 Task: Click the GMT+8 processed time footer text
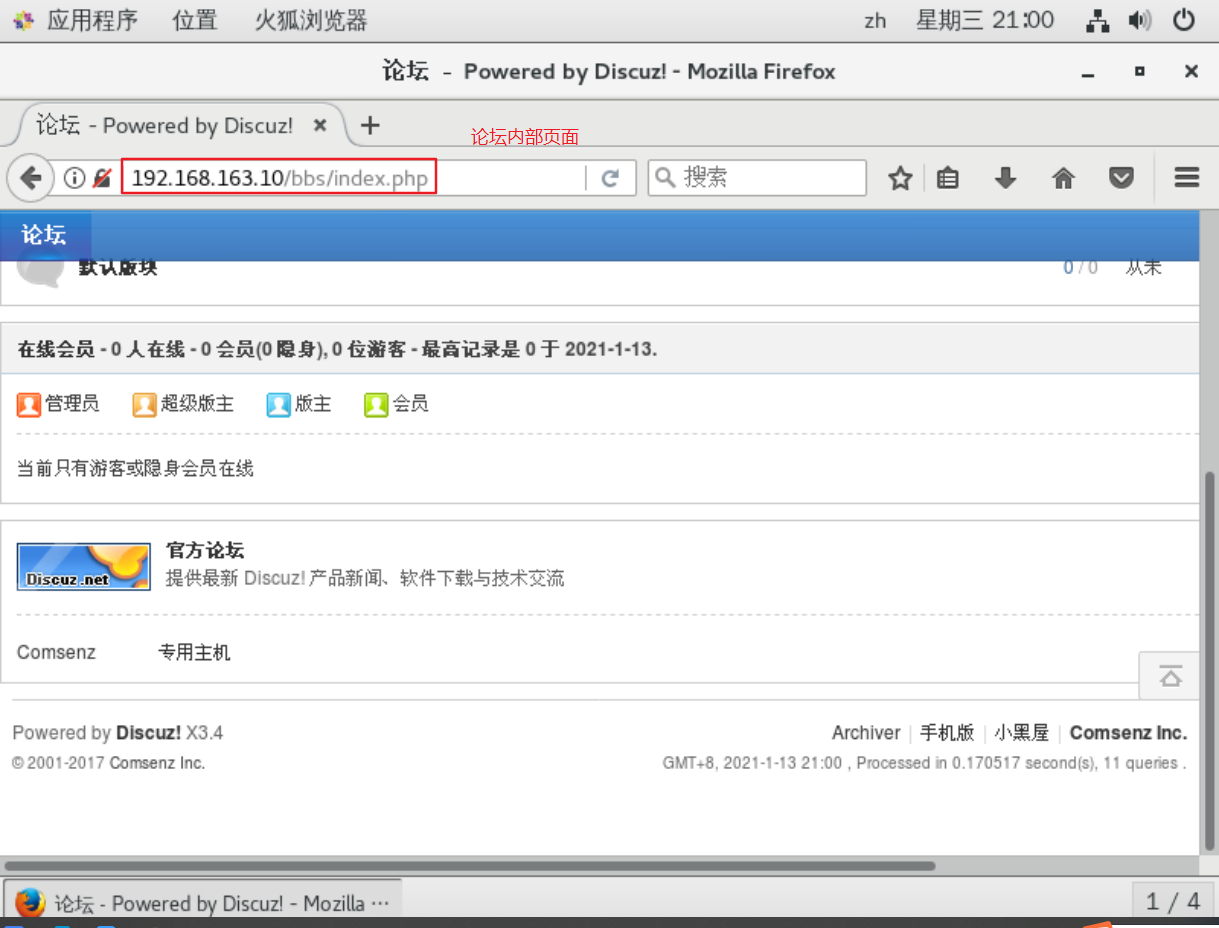tap(924, 763)
